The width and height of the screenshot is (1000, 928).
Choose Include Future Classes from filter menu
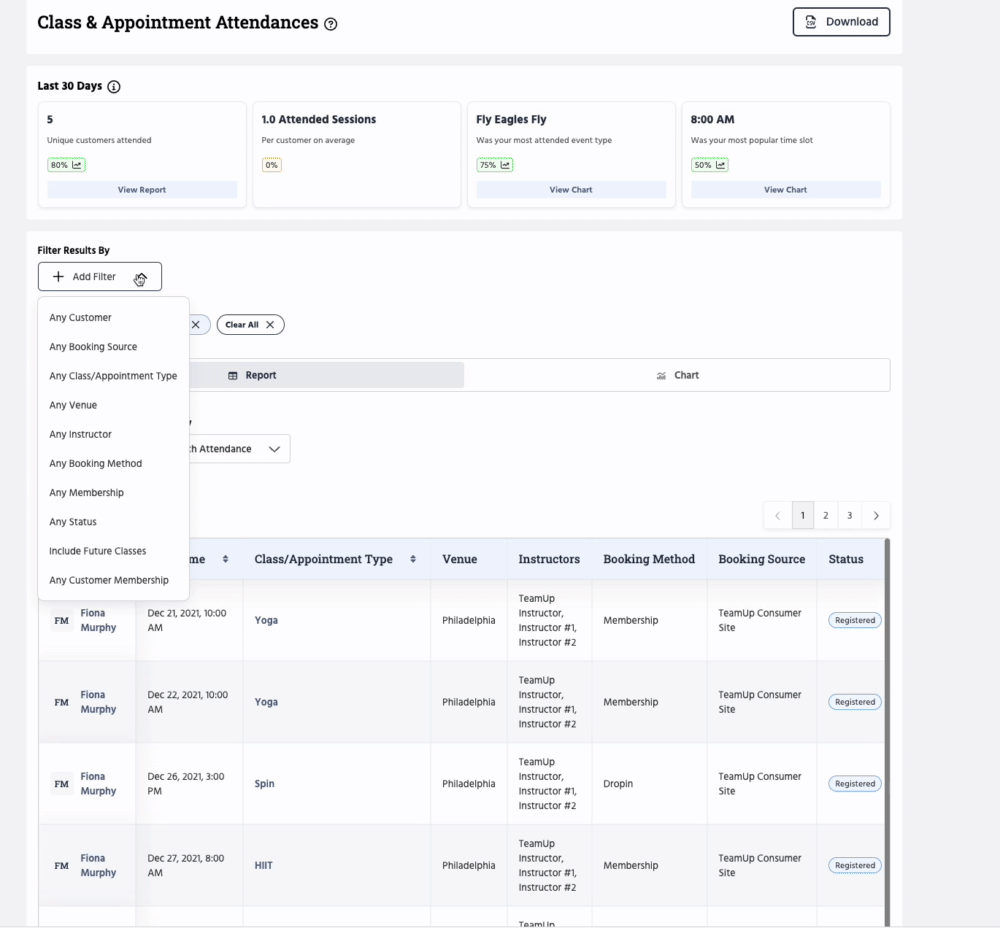coord(98,551)
